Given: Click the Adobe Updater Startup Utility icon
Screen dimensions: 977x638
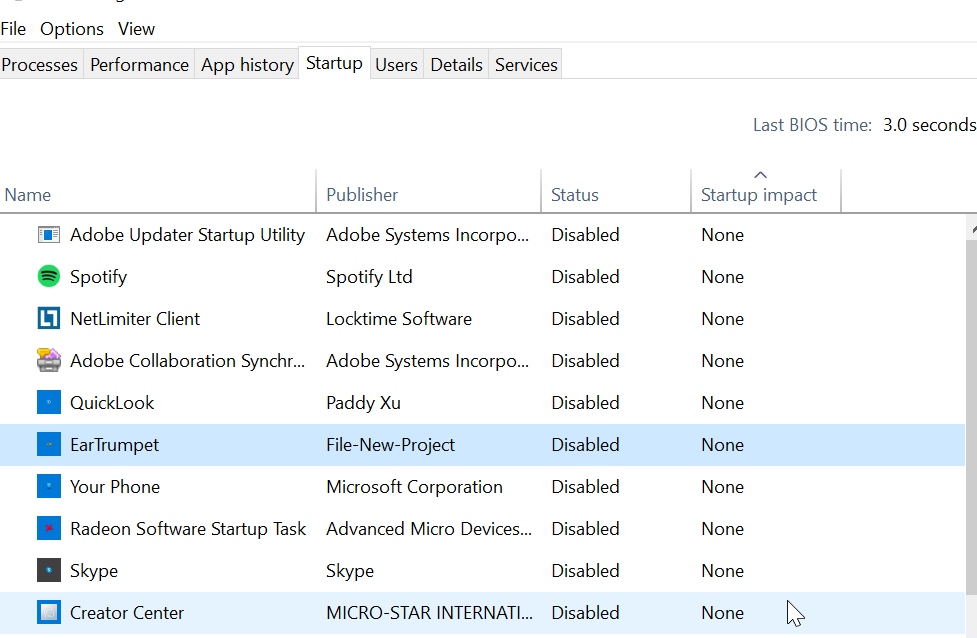Looking at the screenshot, I should tap(49, 235).
